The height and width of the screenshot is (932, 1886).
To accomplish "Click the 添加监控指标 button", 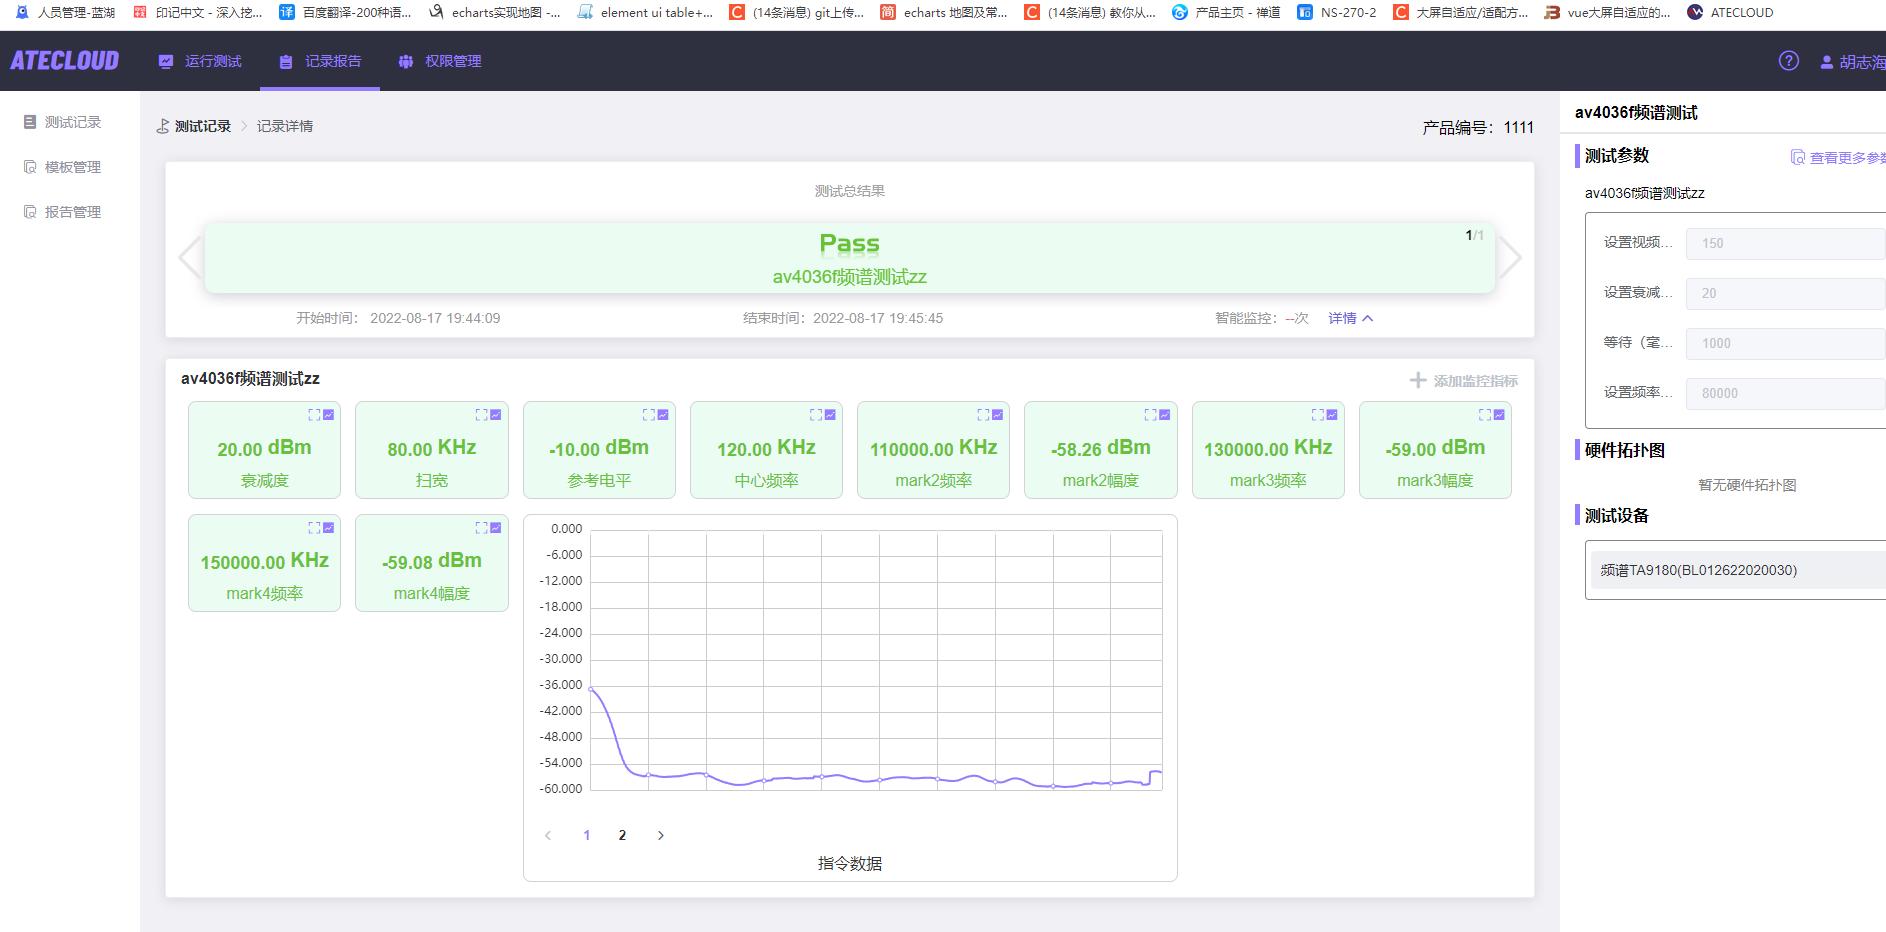I will coord(1464,381).
